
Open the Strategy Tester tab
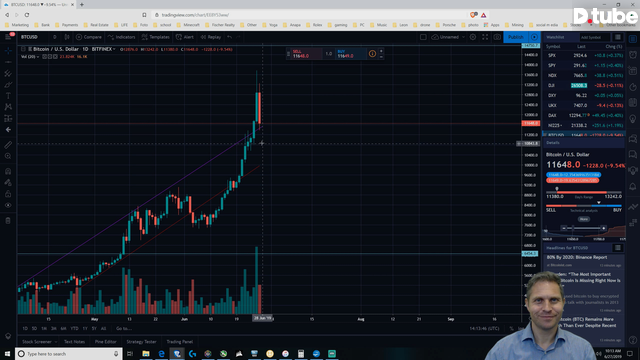click(141, 342)
